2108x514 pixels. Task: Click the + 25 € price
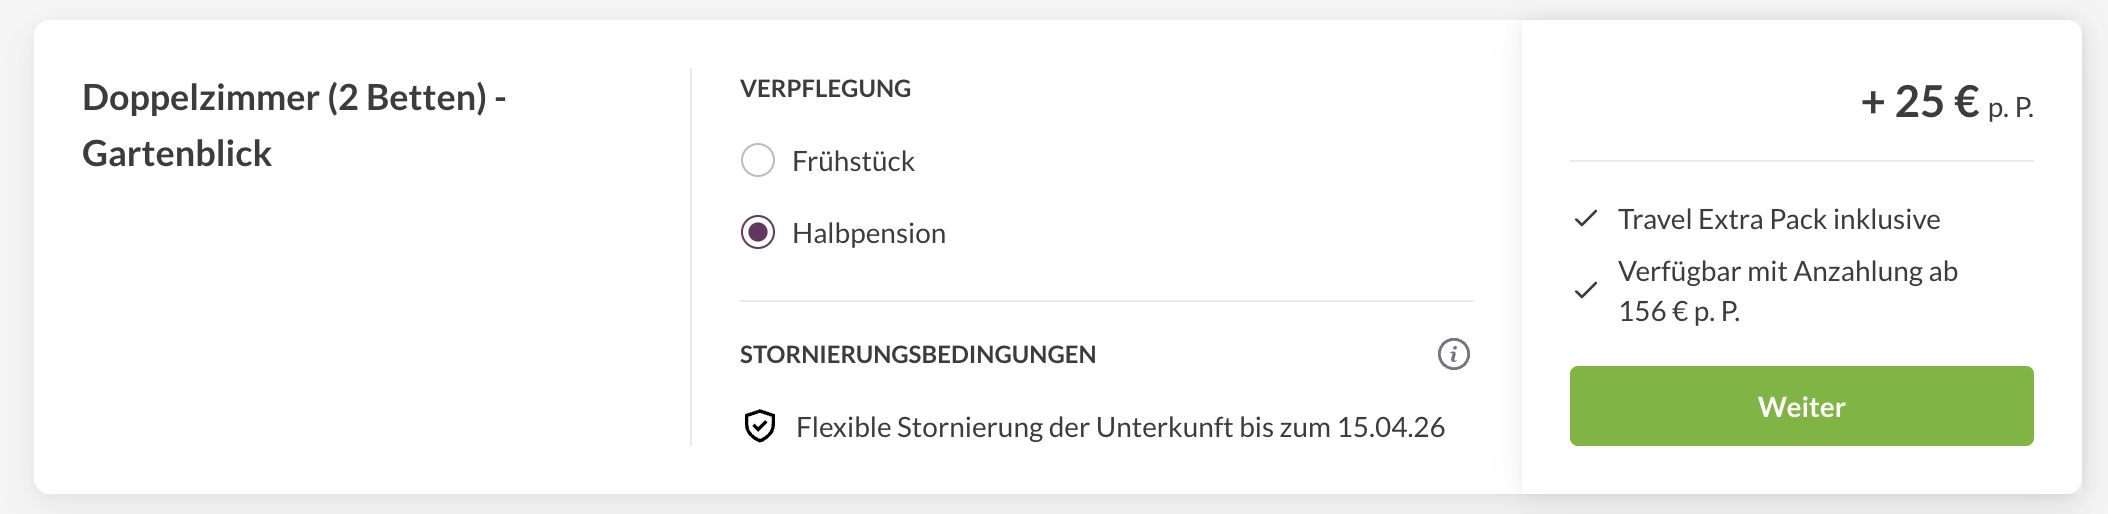(1919, 102)
